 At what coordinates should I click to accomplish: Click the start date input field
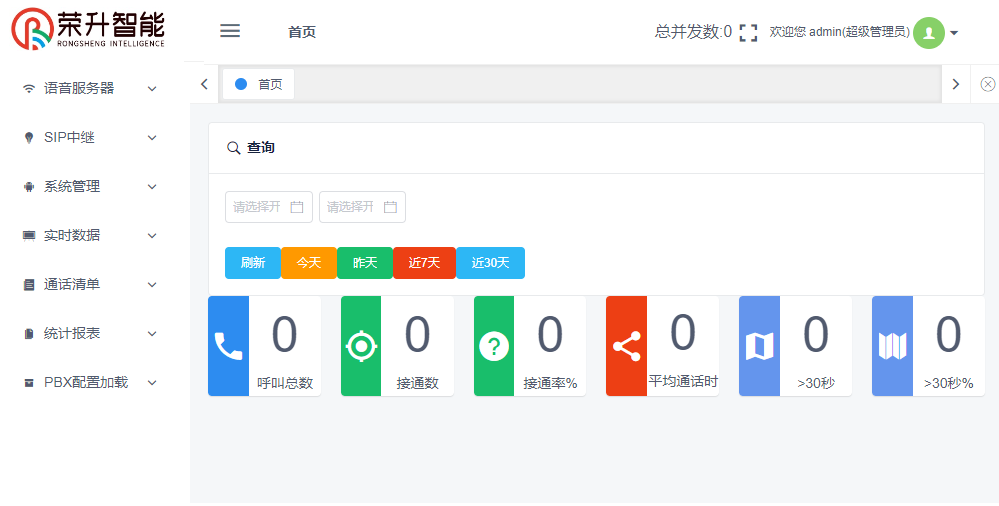coord(269,207)
